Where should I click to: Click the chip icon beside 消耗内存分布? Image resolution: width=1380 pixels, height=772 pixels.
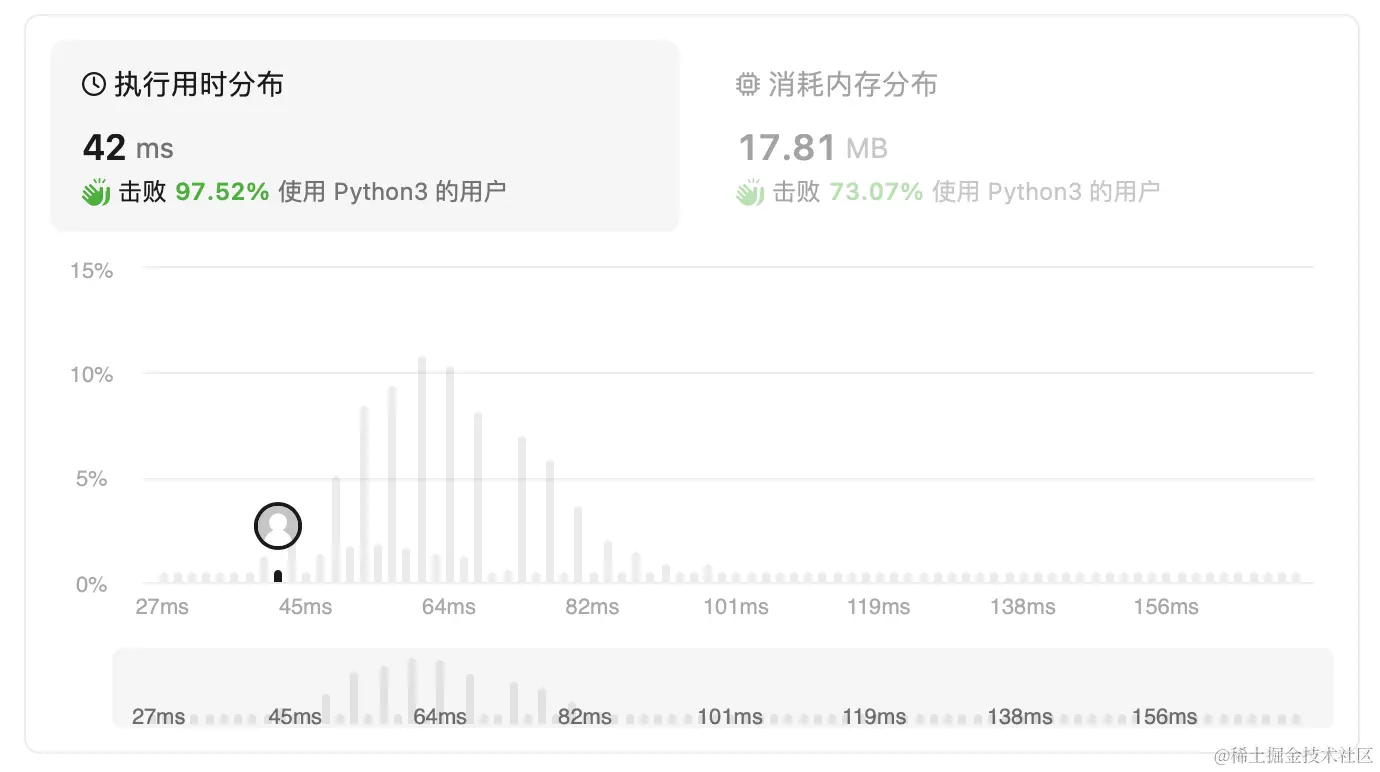pos(748,85)
